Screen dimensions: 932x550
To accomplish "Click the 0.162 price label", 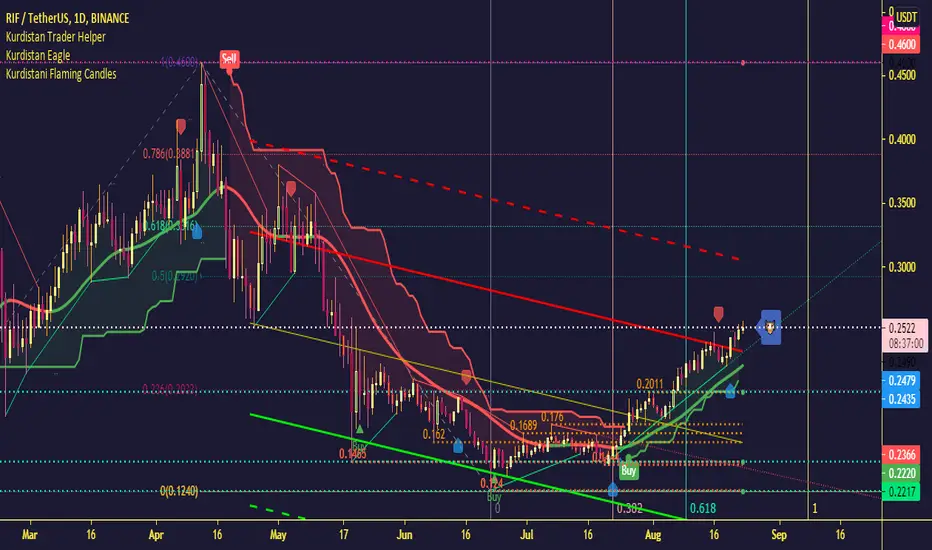I will coord(434,435).
